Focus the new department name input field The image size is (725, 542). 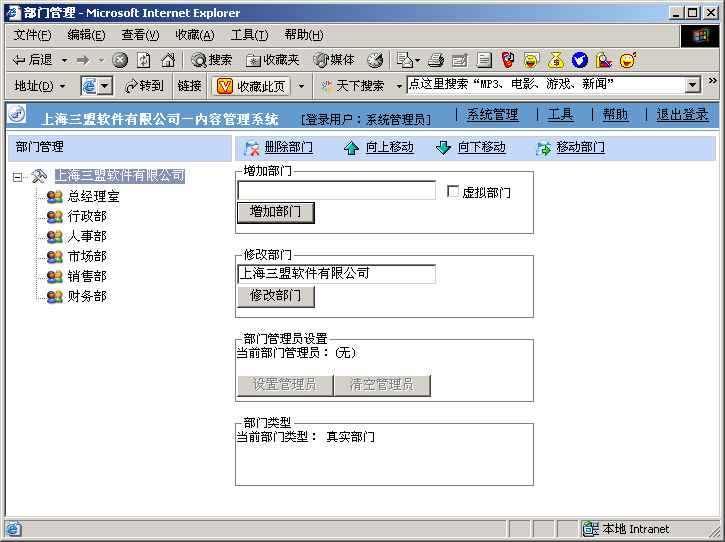(x=337, y=190)
